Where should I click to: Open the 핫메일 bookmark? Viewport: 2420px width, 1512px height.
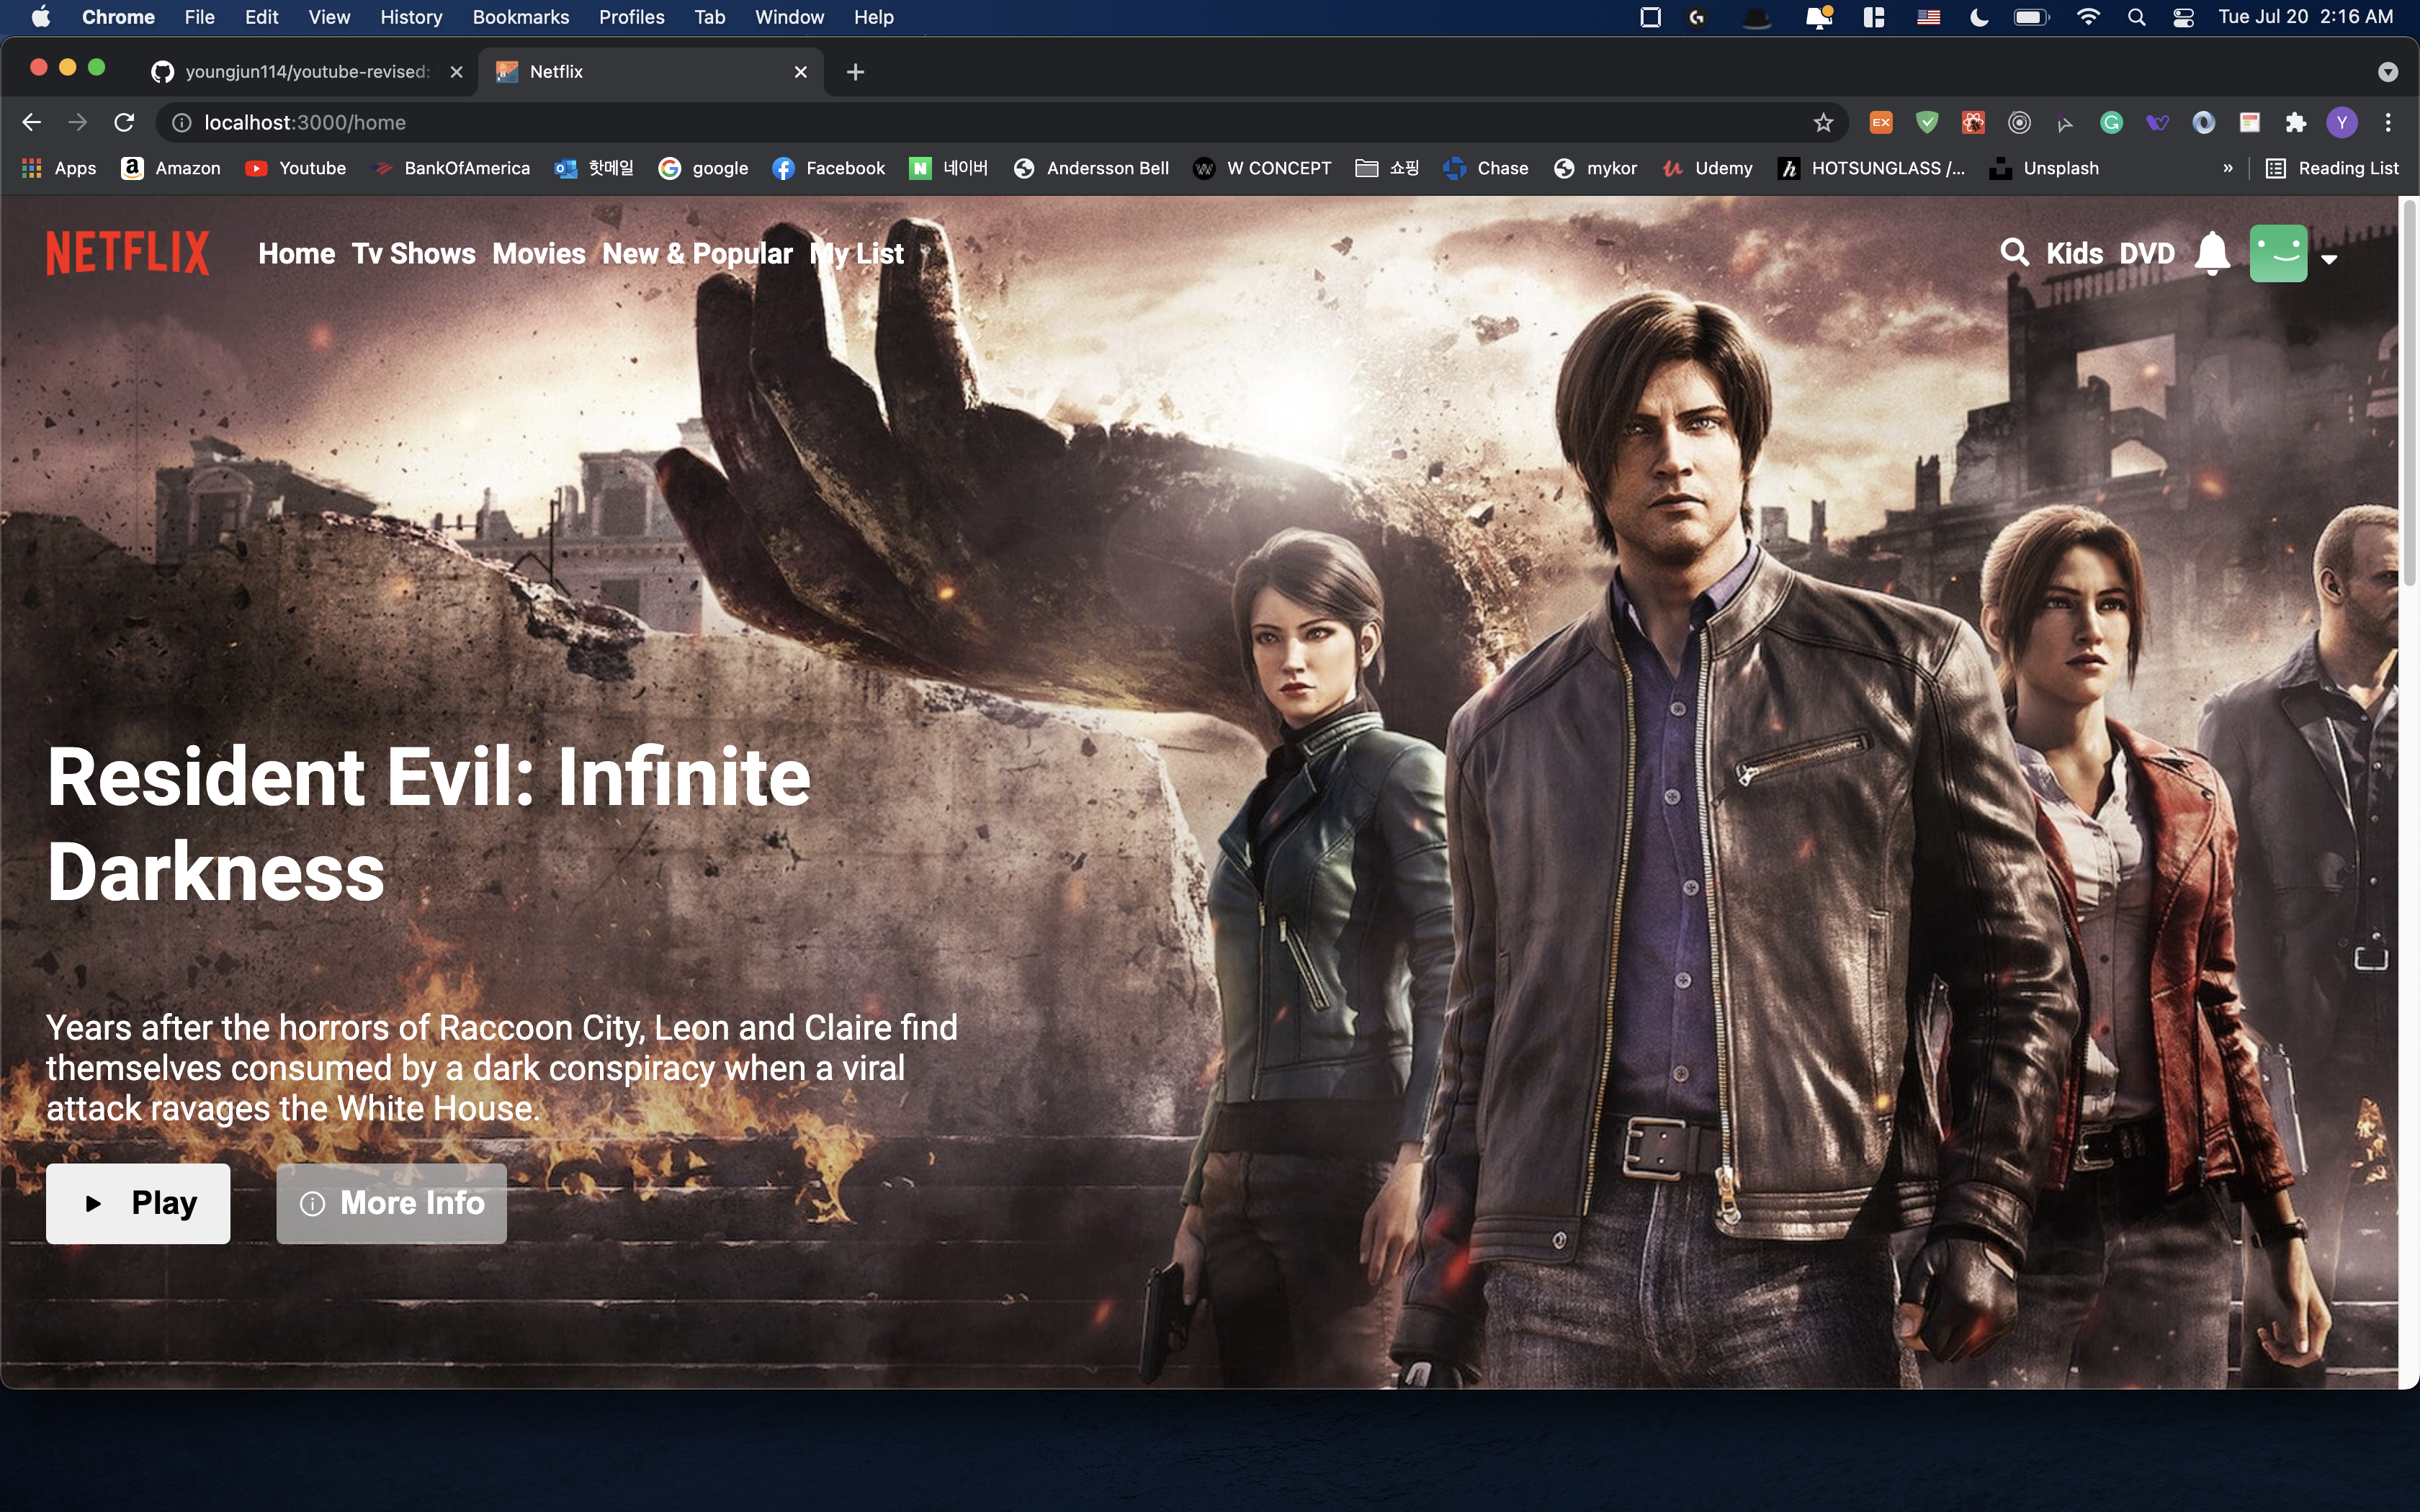[594, 168]
